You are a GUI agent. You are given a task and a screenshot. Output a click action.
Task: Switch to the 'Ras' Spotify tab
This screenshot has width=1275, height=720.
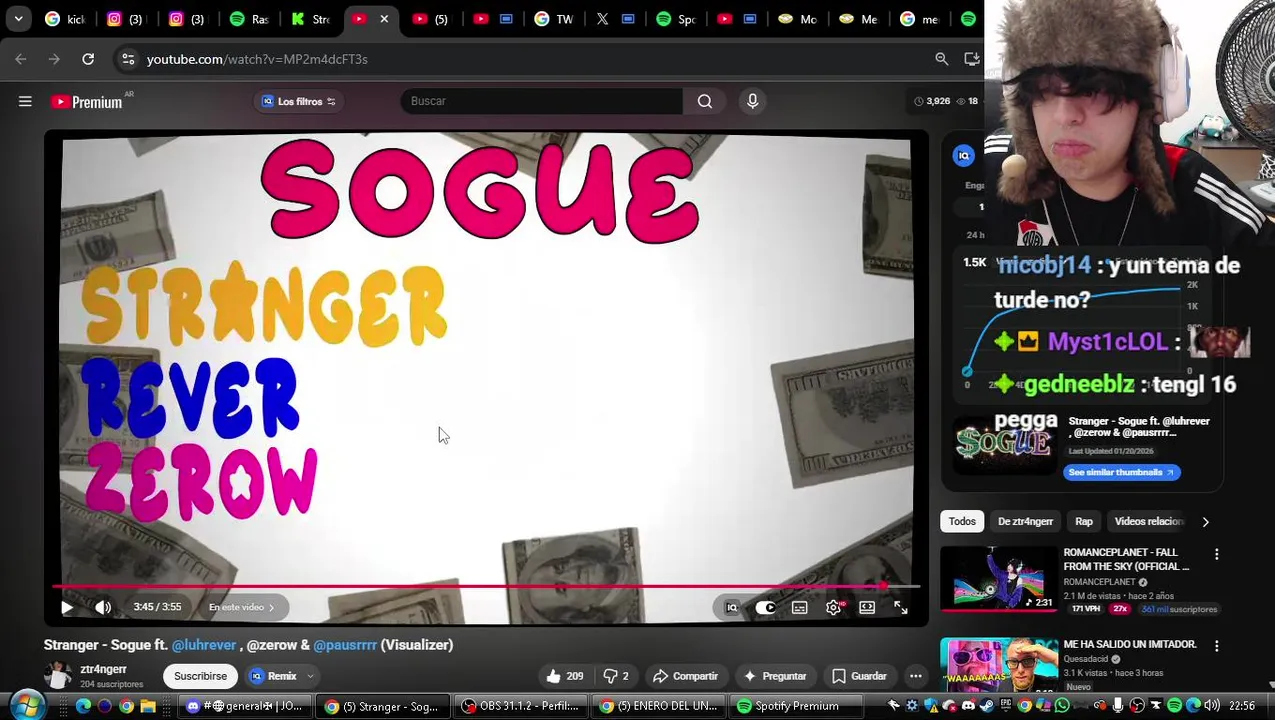tap(248, 19)
